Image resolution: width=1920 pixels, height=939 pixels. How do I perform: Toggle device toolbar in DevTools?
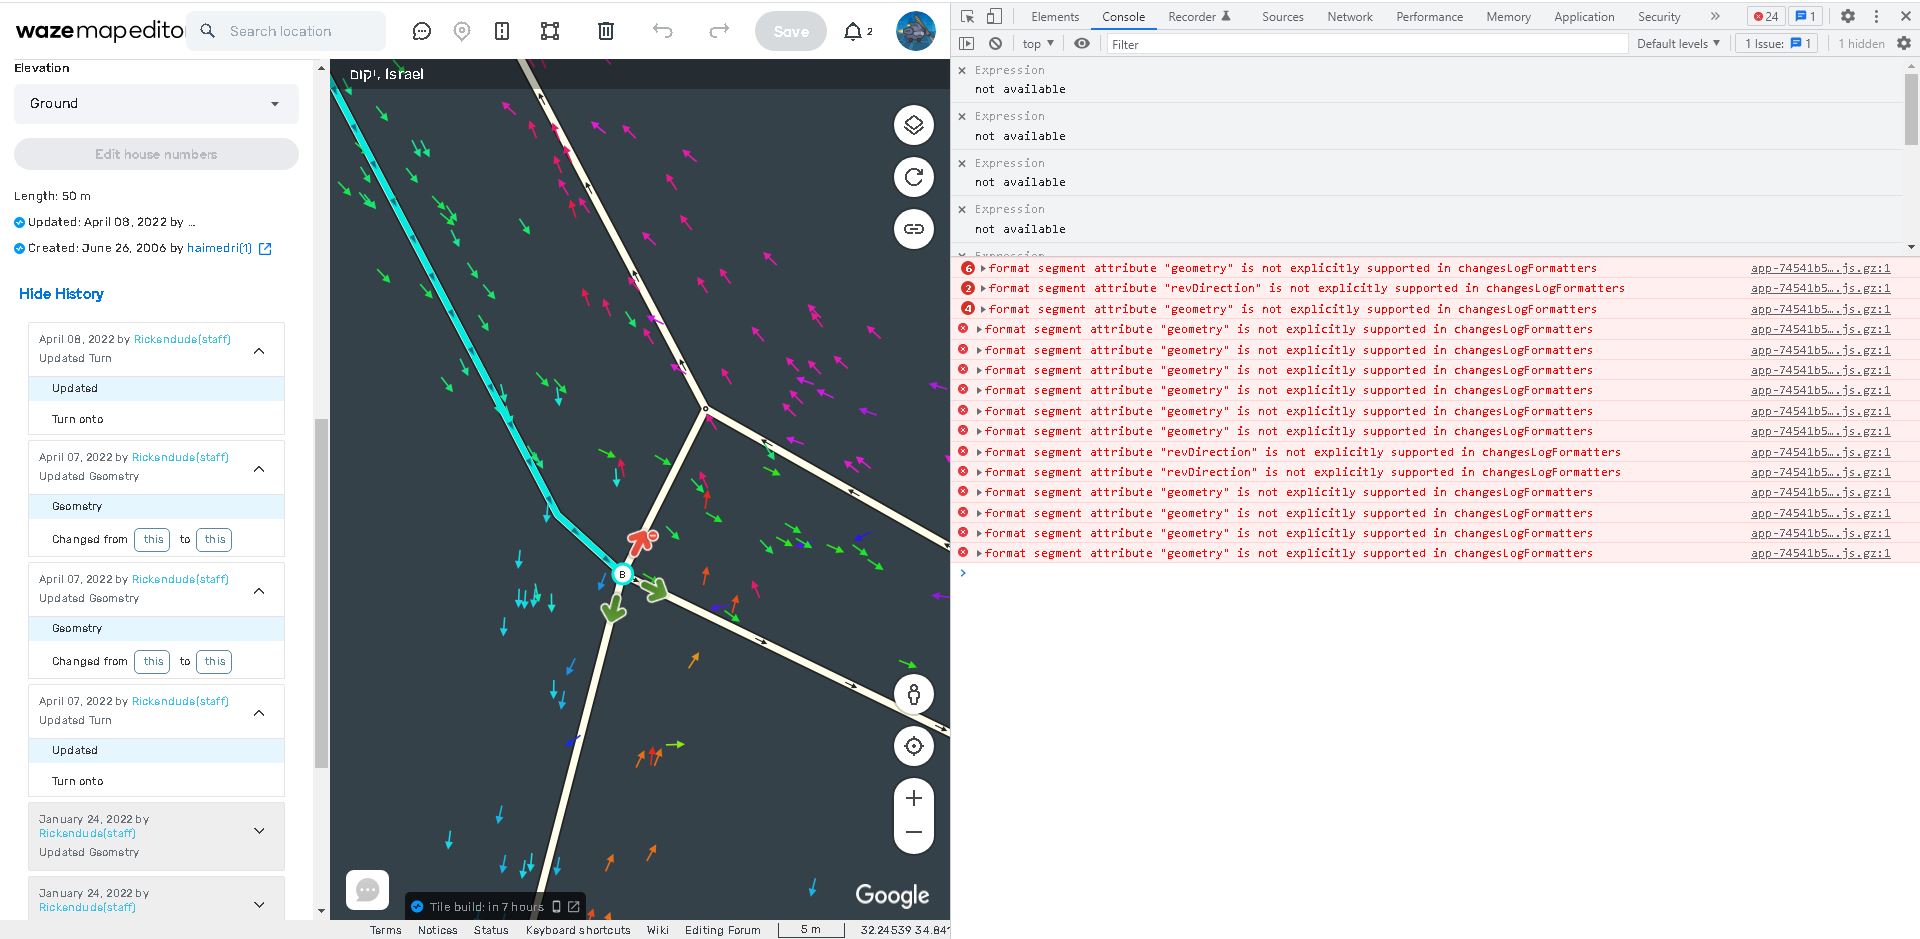coord(994,16)
